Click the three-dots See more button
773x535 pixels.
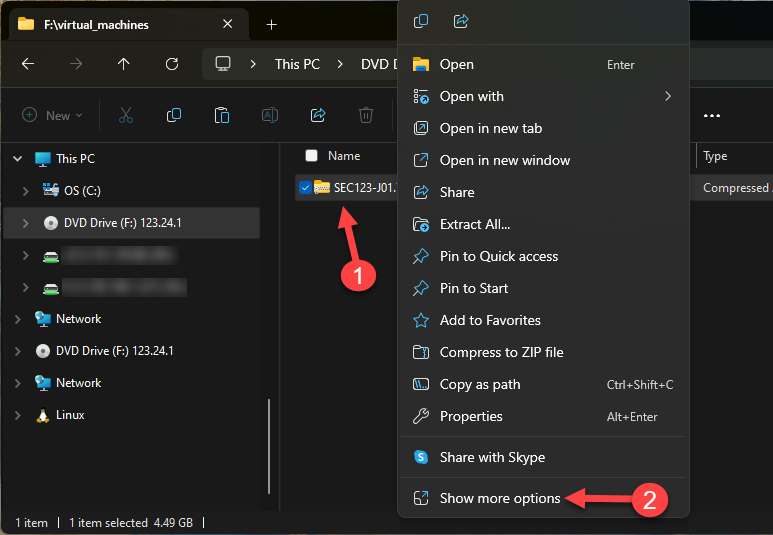712,115
